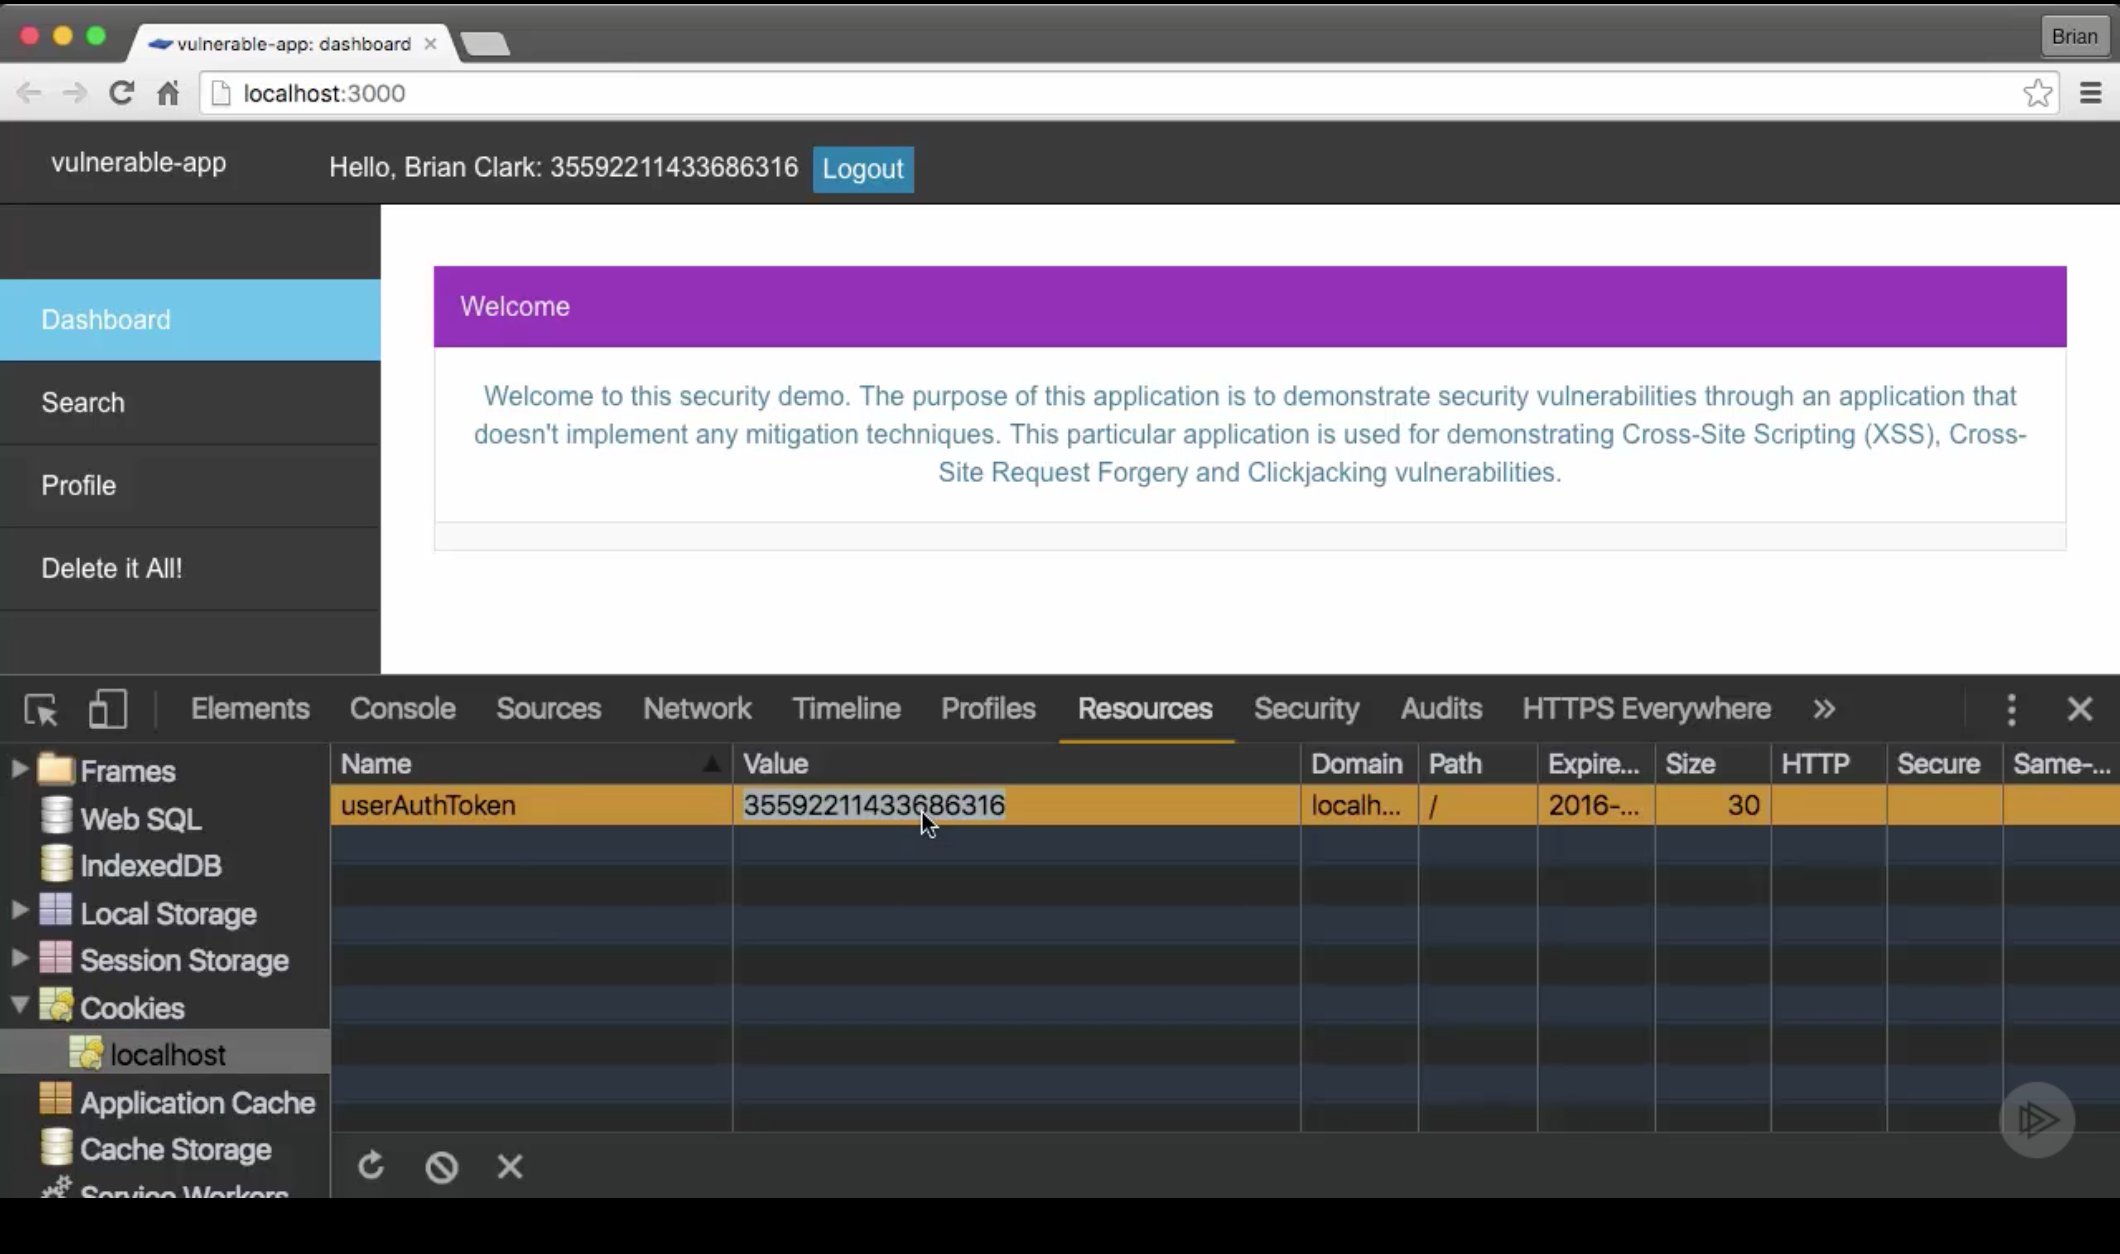Open the Web SQL database icon
This screenshot has height=1254, width=2120.
(56, 817)
